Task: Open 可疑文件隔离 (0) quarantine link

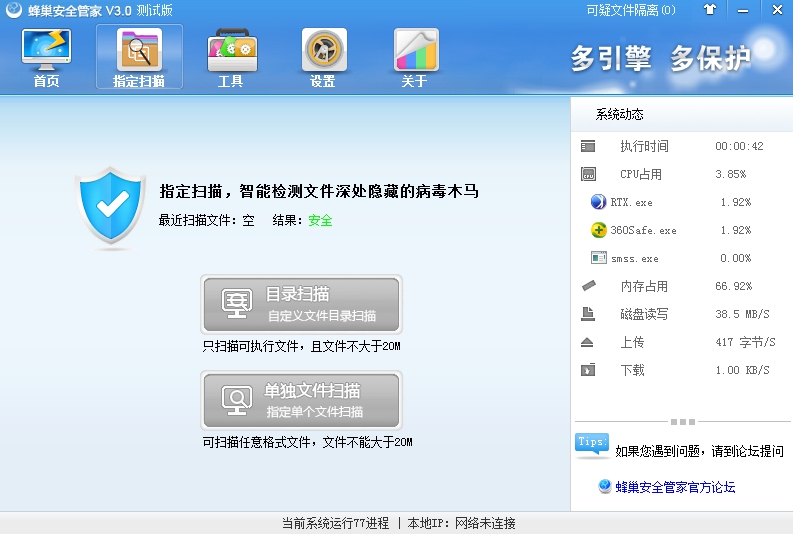Action: (x=631, y=10)
